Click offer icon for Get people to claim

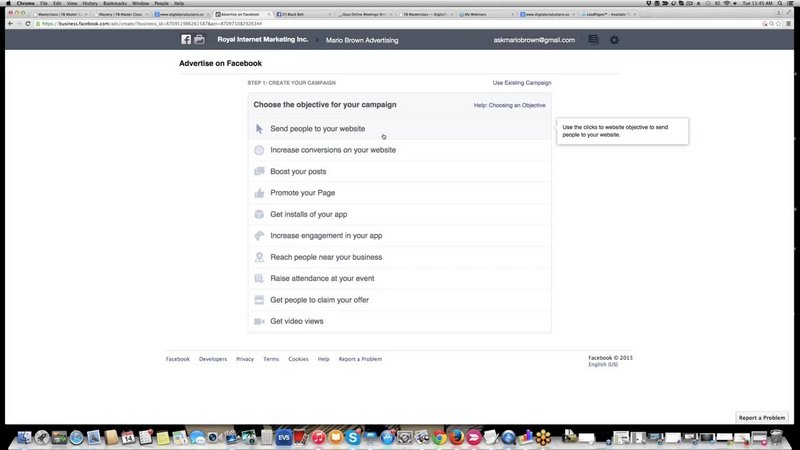tap(259, 300)
